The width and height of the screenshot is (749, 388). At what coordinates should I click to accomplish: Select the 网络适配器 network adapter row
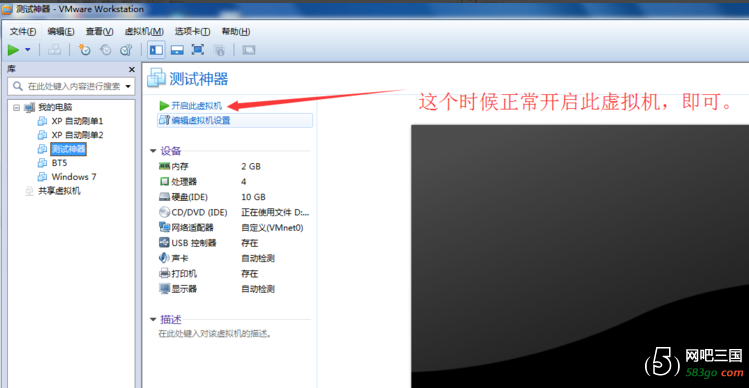(x=234, y=227)
